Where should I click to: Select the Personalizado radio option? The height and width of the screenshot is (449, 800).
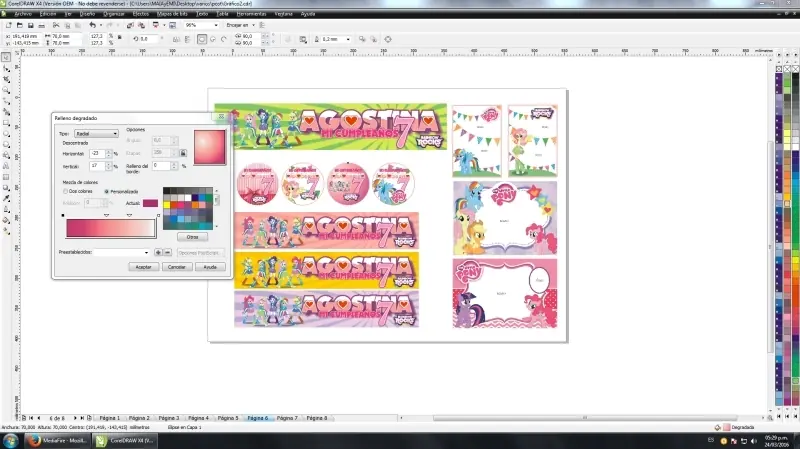click(106, 191)
